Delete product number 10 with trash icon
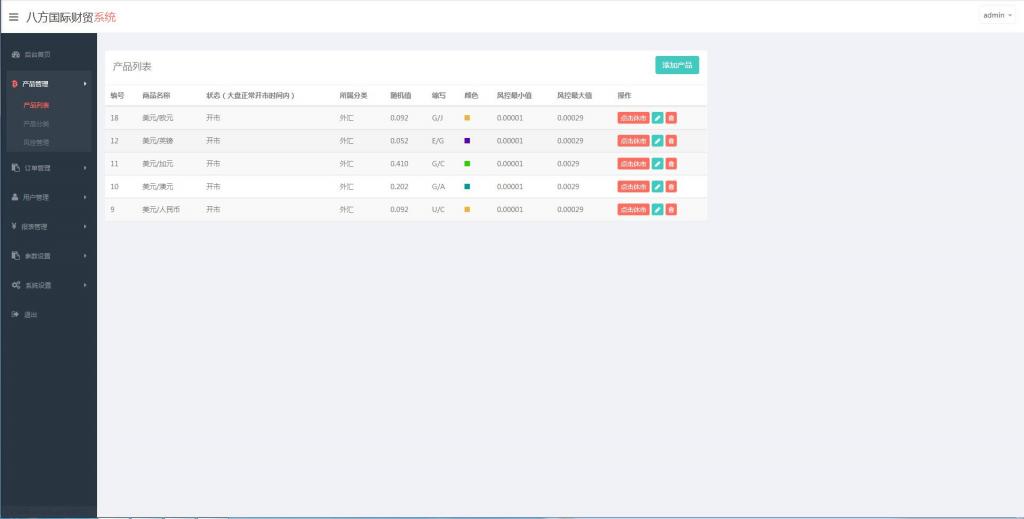1024x519 pixels. [671, 187]
